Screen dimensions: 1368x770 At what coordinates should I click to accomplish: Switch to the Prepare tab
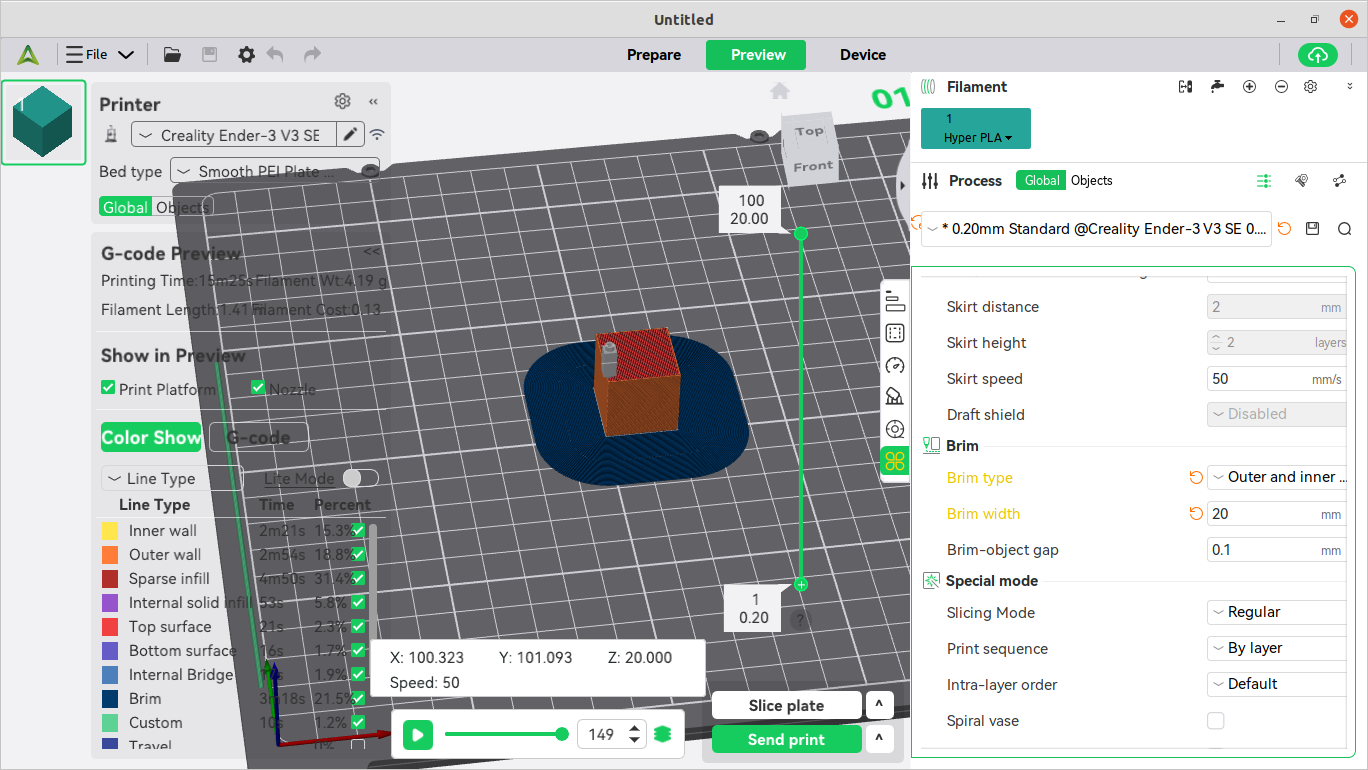tap(654, 55)
